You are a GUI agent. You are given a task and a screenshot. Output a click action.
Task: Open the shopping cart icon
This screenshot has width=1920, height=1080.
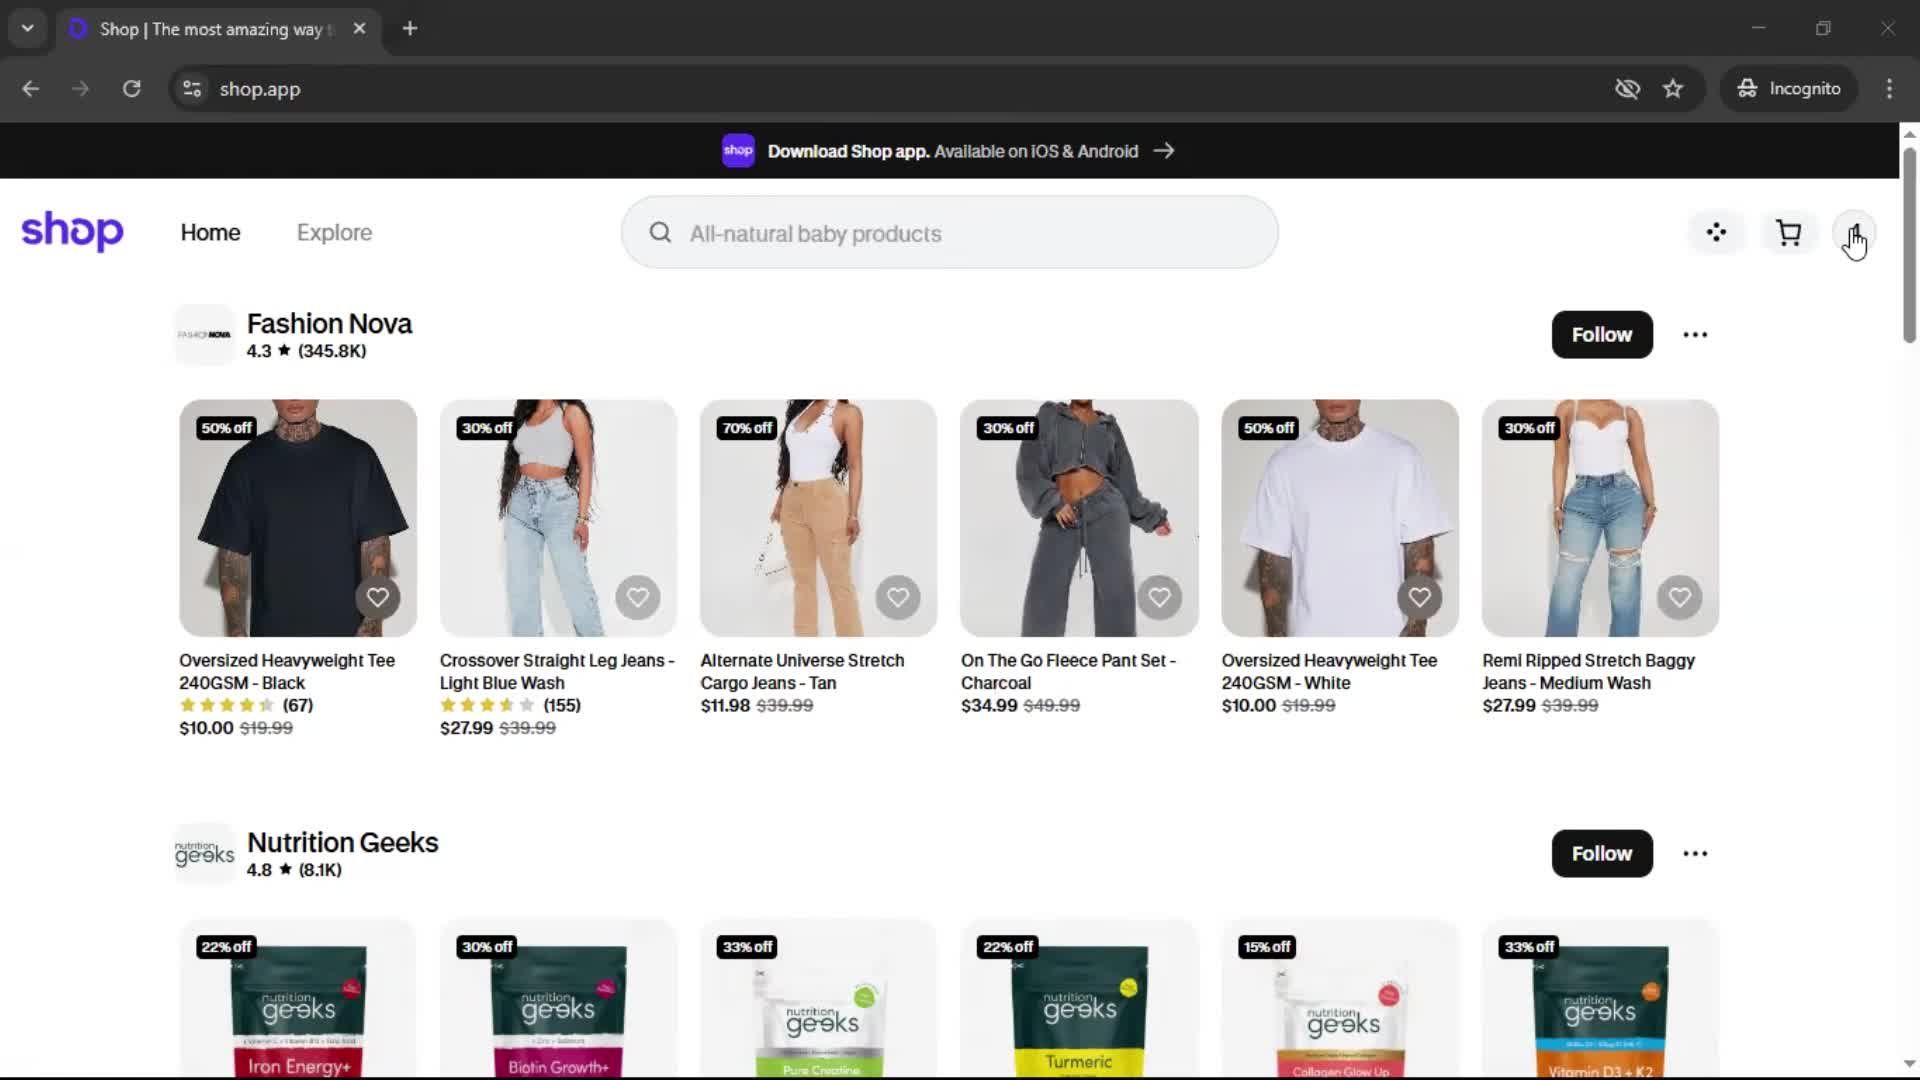pos(1788,233)
